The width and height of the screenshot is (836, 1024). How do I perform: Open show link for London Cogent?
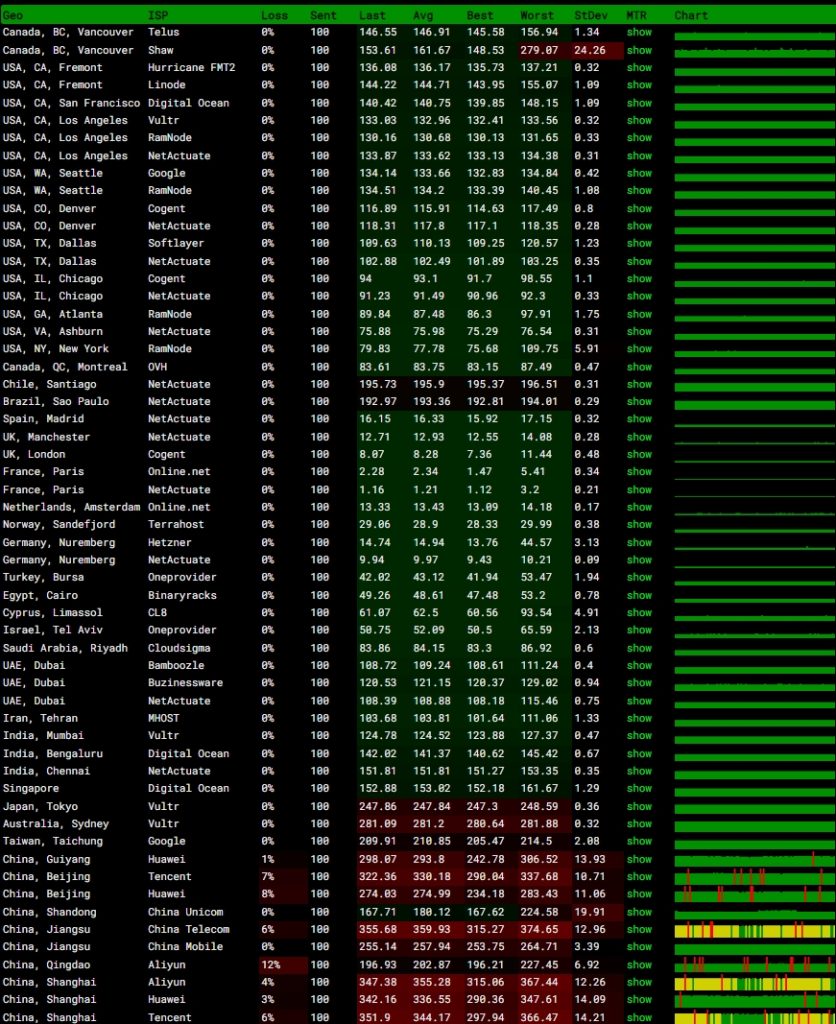[639, 455]
